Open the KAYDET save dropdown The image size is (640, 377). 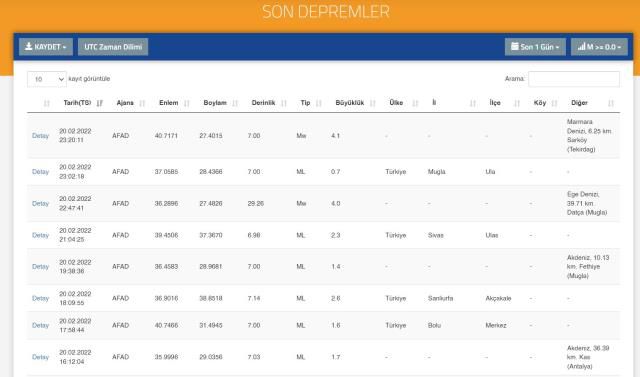tap(46, 47)
